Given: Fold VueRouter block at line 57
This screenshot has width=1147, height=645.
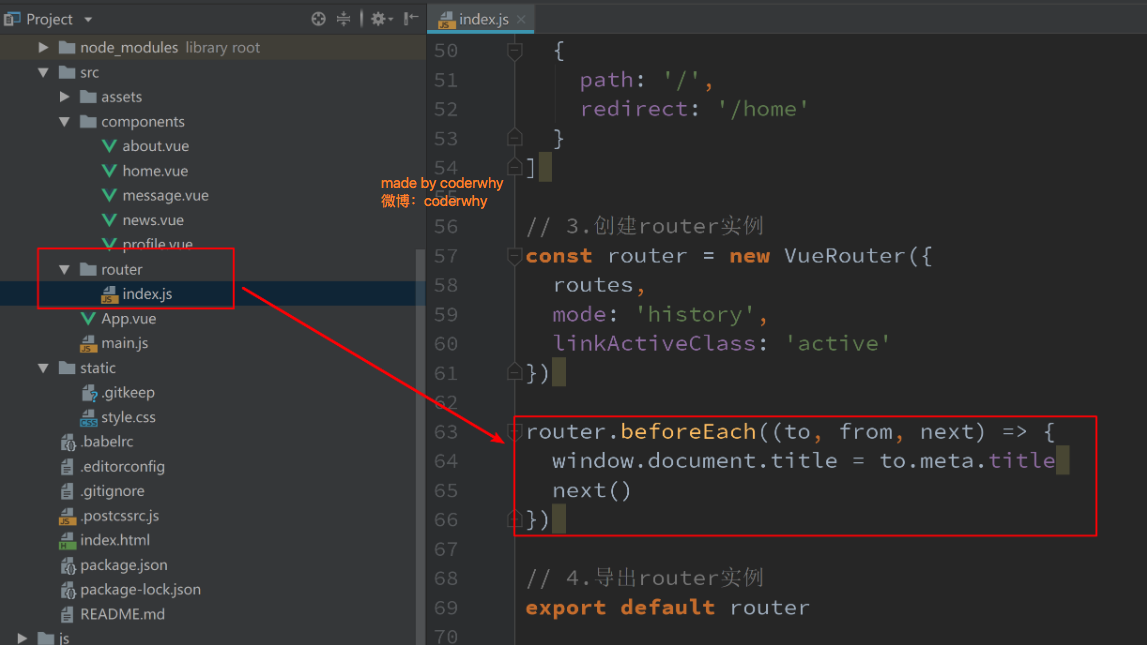Looking at the screenshot, I should [x=515, y=256].
